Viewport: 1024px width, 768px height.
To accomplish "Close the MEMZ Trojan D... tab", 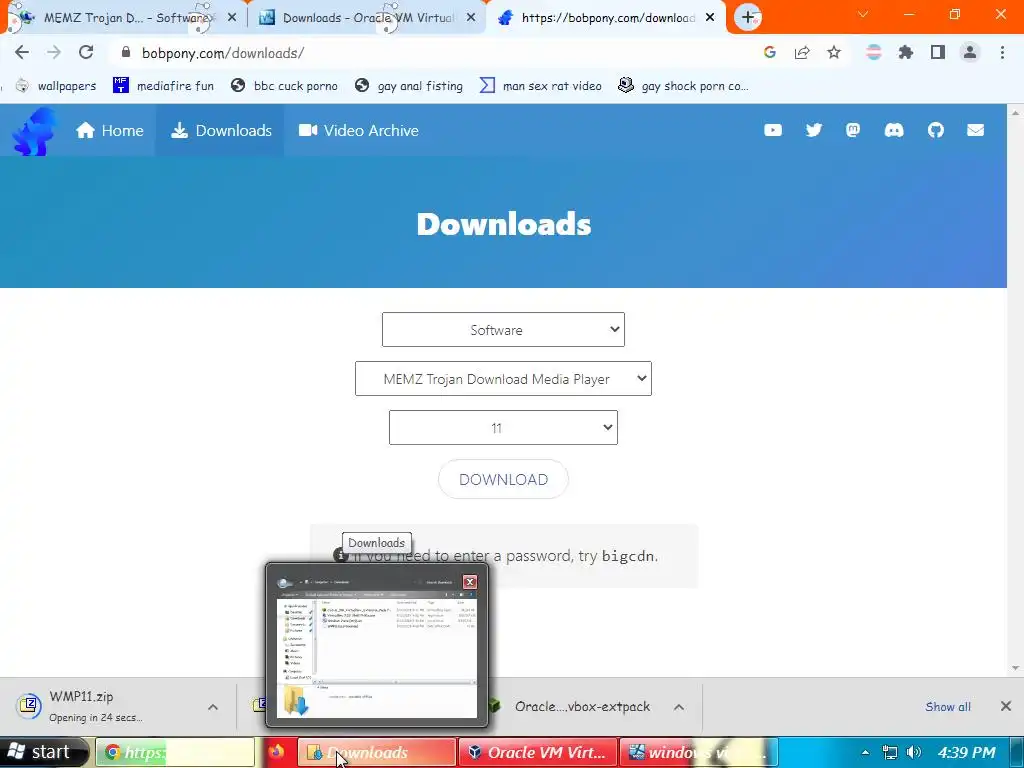I will point(232,18).
